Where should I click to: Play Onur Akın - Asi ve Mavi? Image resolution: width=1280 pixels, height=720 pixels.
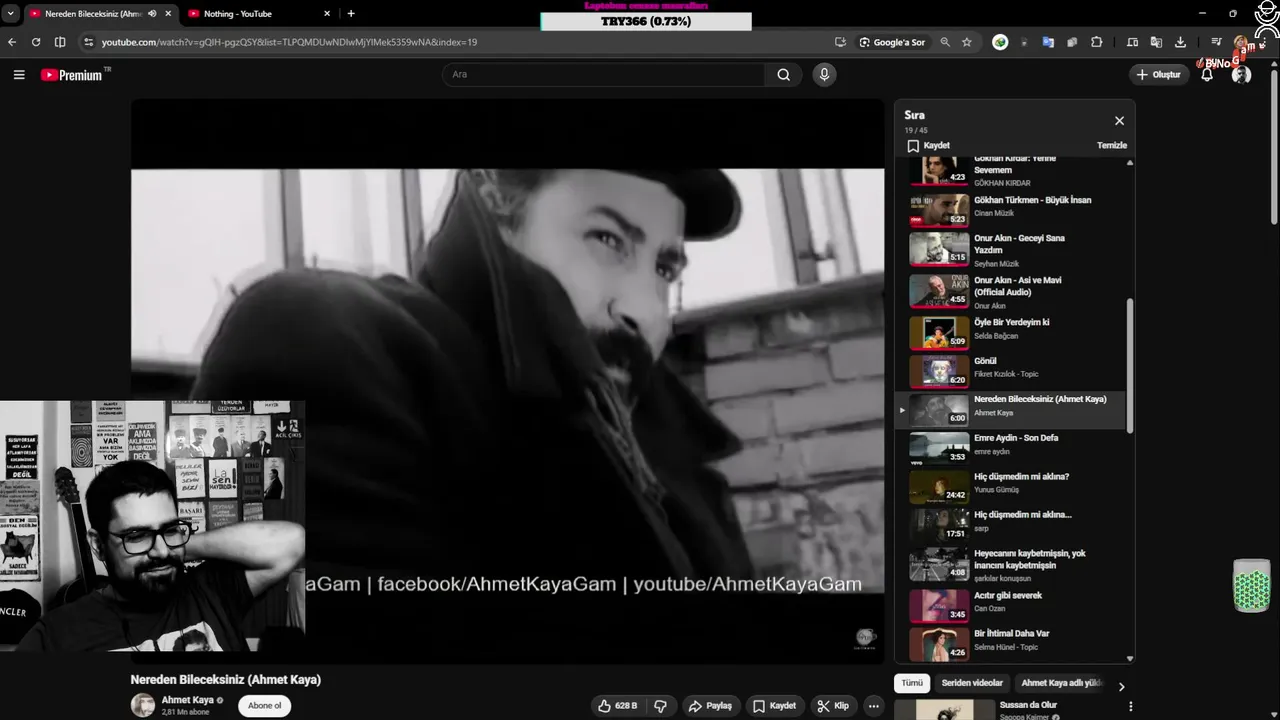pyautogui.click(x=1010, y=292)
